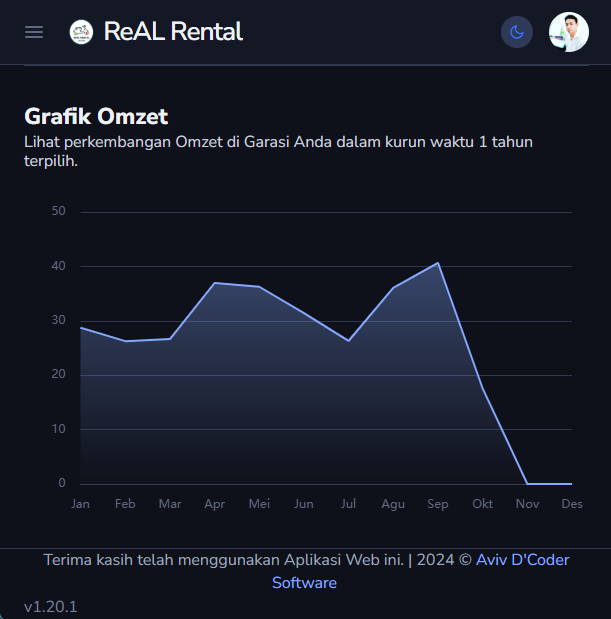Click the January starting point of the chart line
Screen dimensions: 611x619
tap(80, 328)
